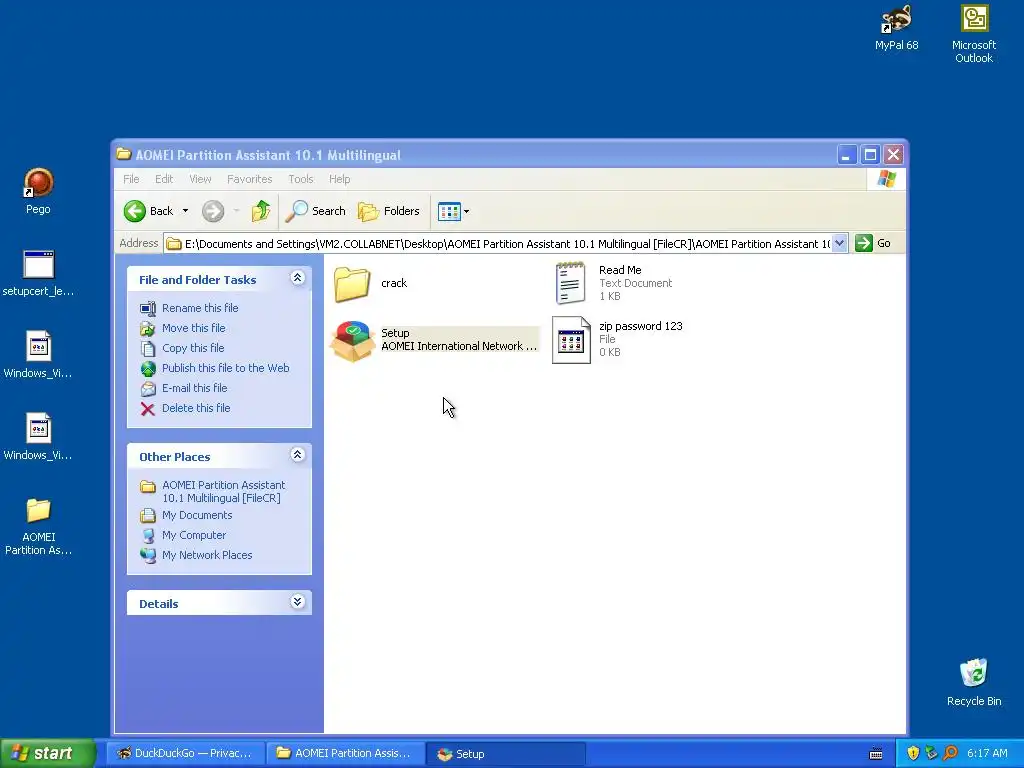Expand the Address bar dropdown
Image resolution: width=1024 pixels, height=768 pixels.
coord(840,244)
